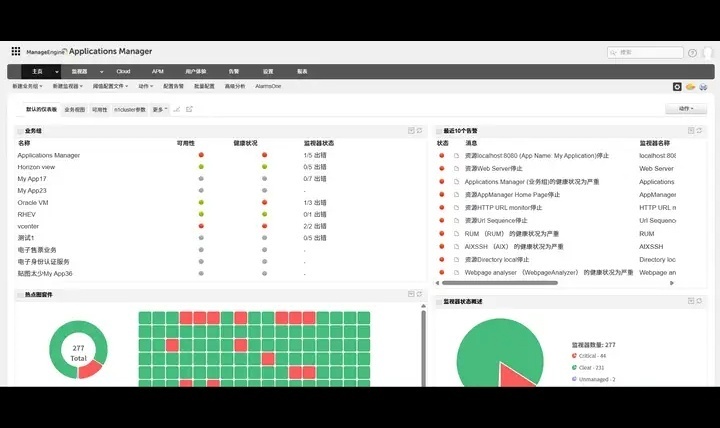Open dashboard in new window icon
This screenshot has width=720, height=428.
click(189, 109)
